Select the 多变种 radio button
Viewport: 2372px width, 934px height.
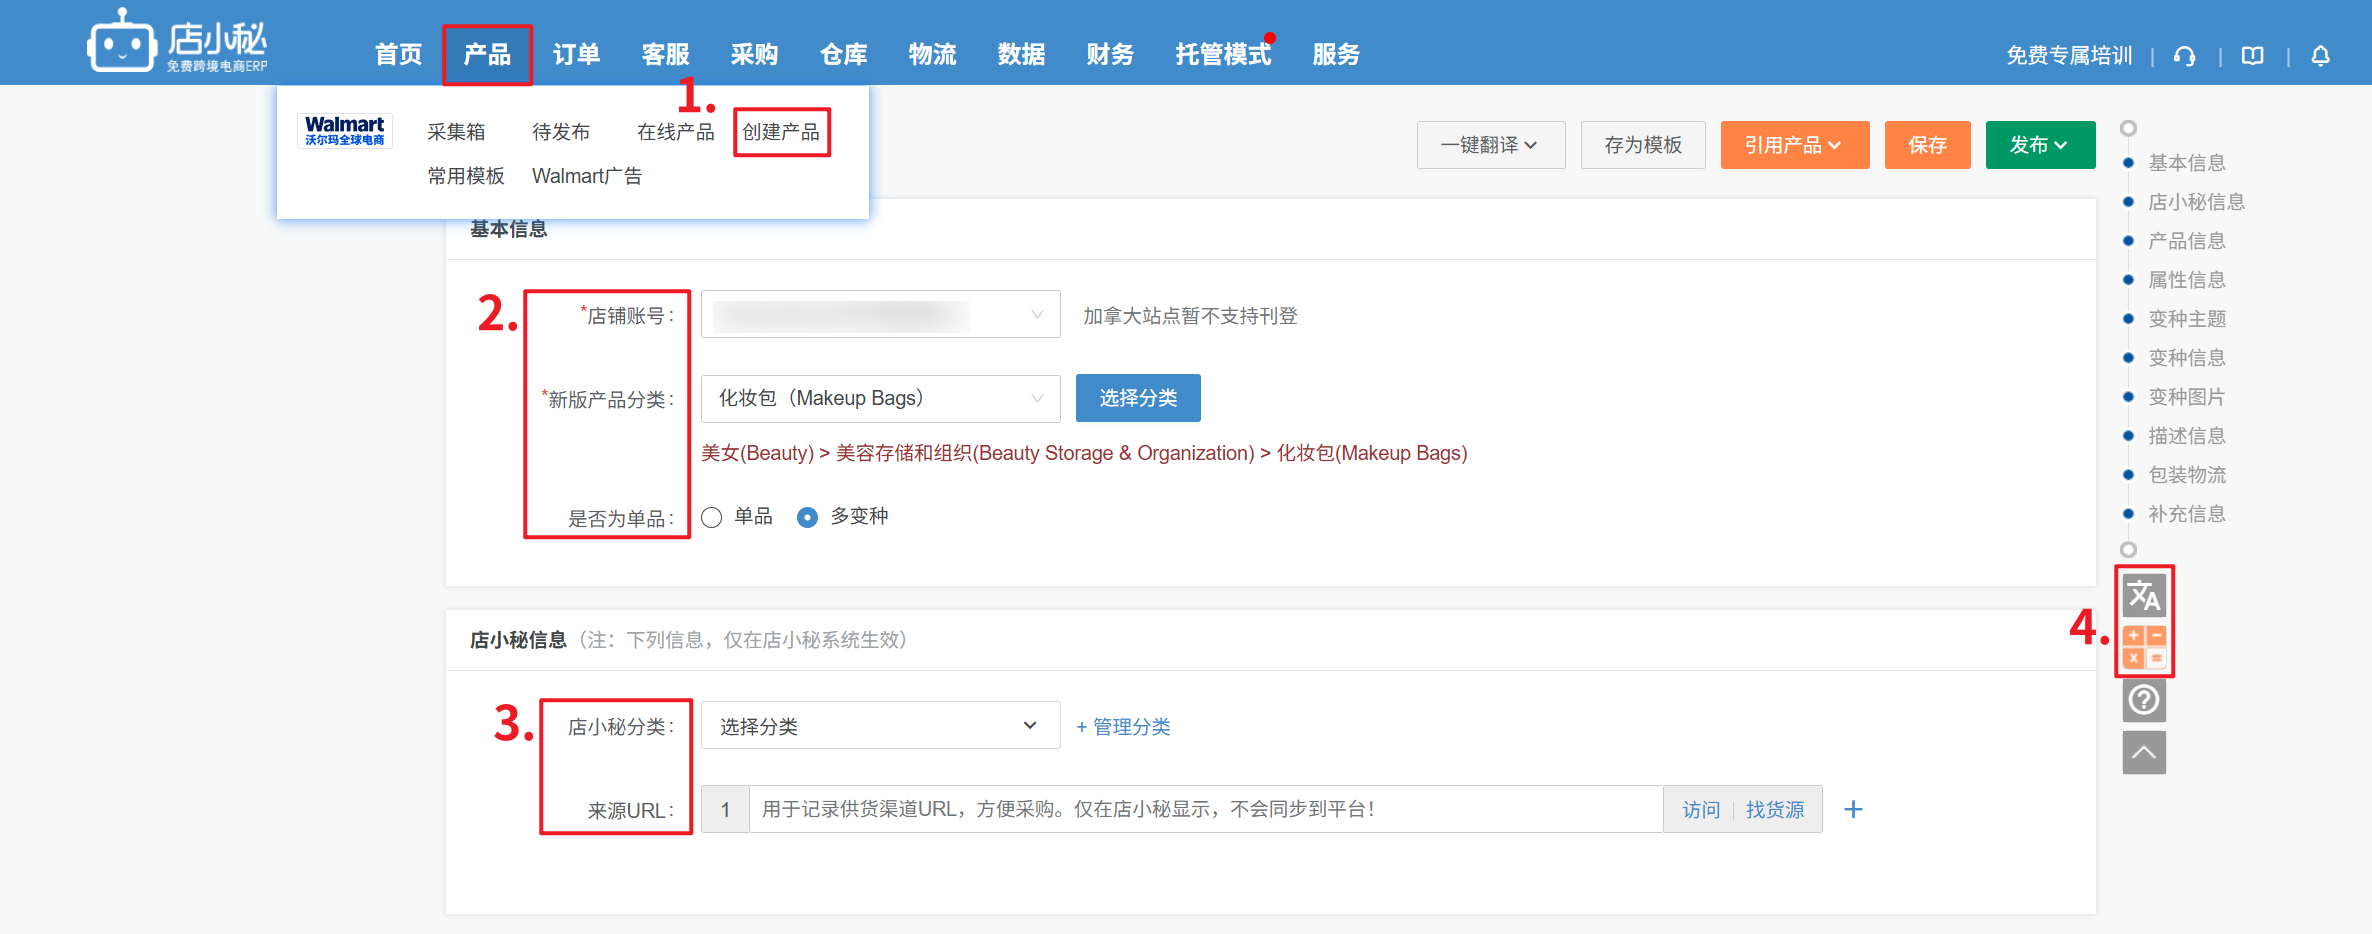coord(807,517)
